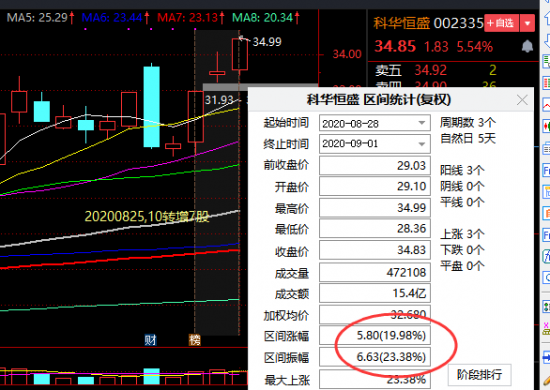
Task: Click the candlestick chart icon in sidebar
Action: [x=546, y=126]
